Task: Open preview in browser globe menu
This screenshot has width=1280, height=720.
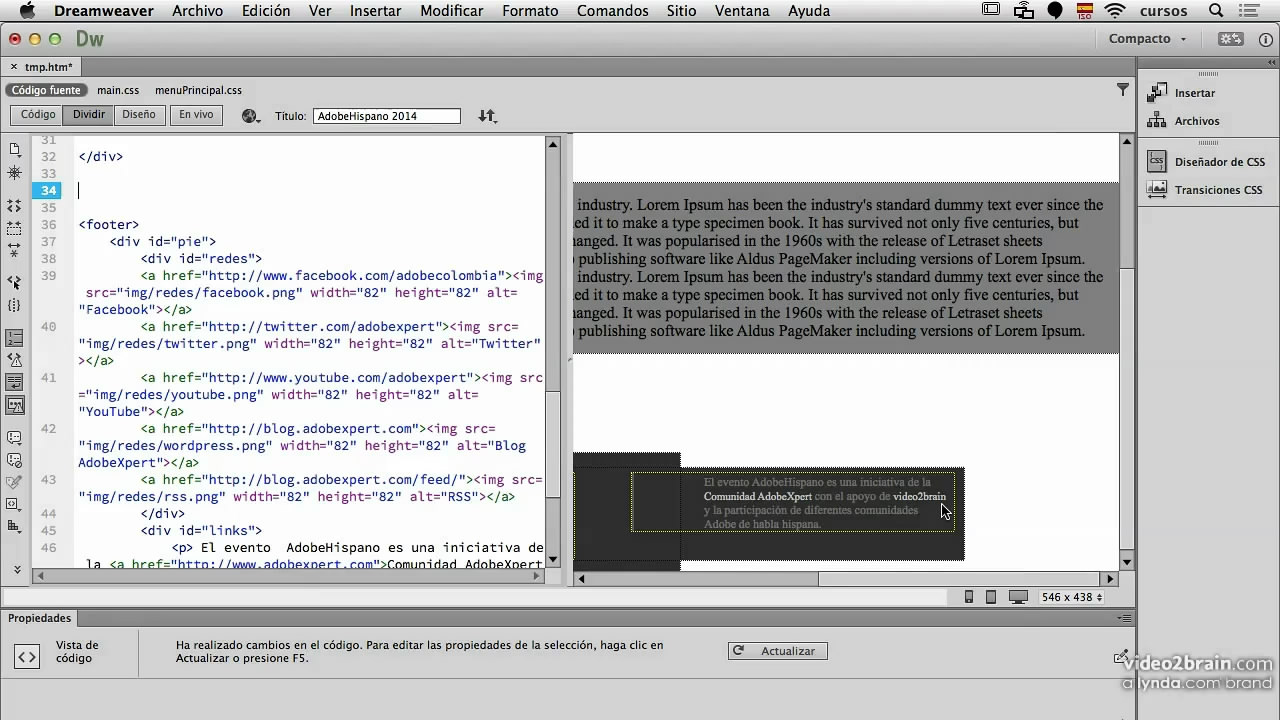Action: click(252, 116)
